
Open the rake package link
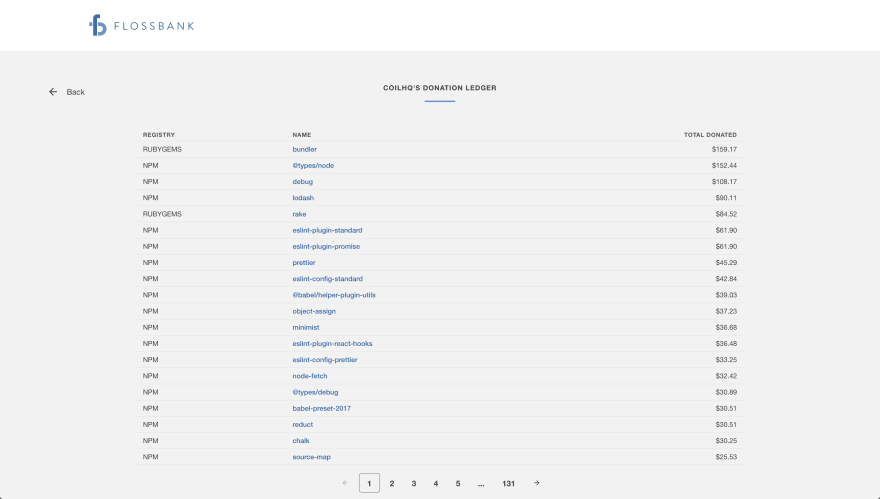tap(299, 214)
